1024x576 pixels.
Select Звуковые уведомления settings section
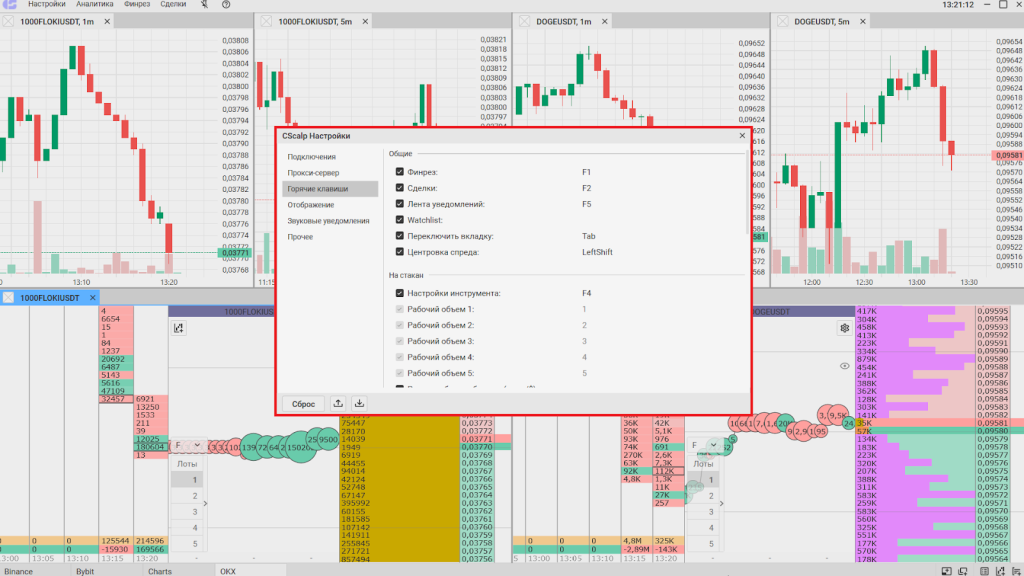328,221
